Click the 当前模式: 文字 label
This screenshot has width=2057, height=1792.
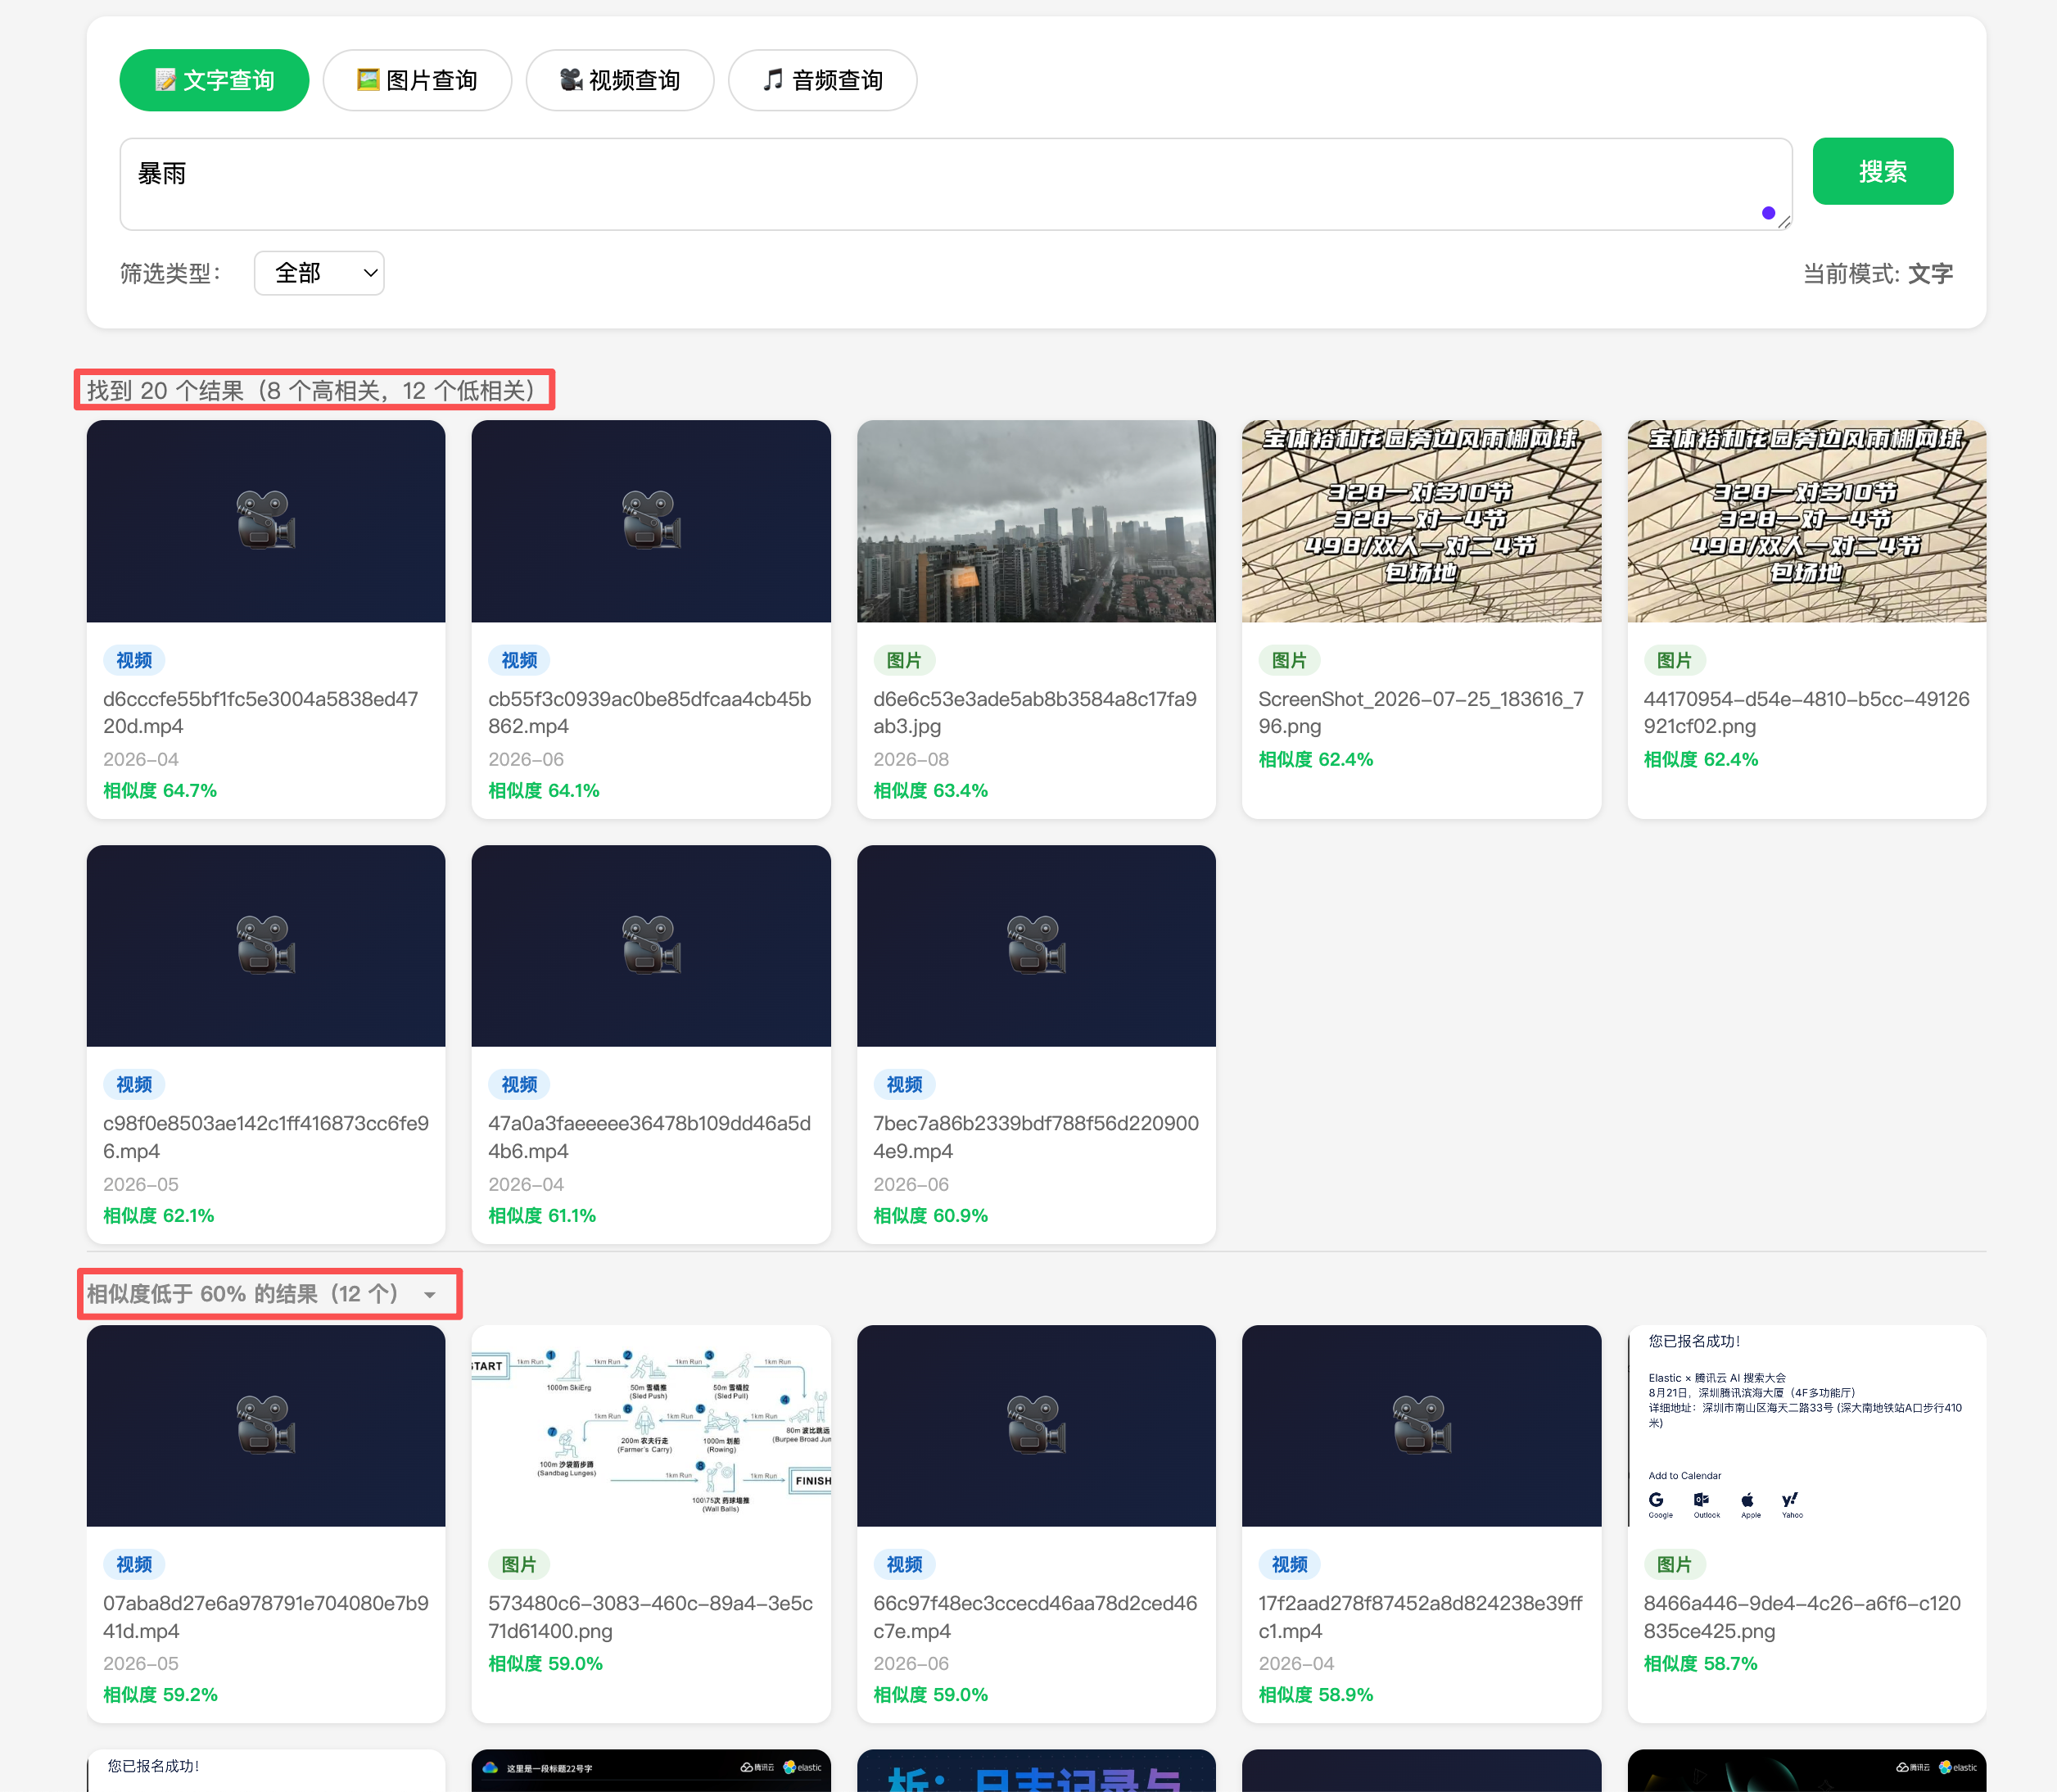1877,273
